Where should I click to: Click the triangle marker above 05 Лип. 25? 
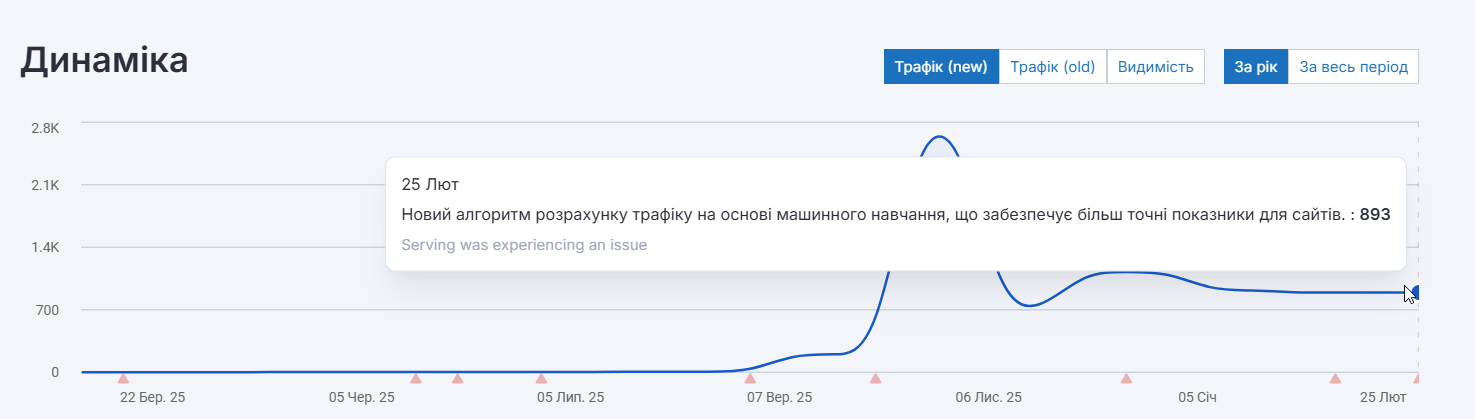[x=541, y=378]
